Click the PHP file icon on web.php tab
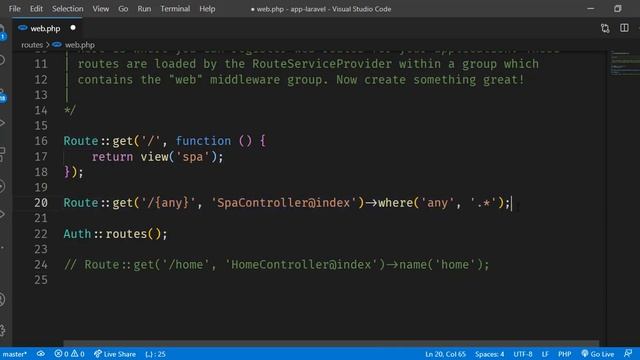640x360 pixels. click(x=23, y=28)
